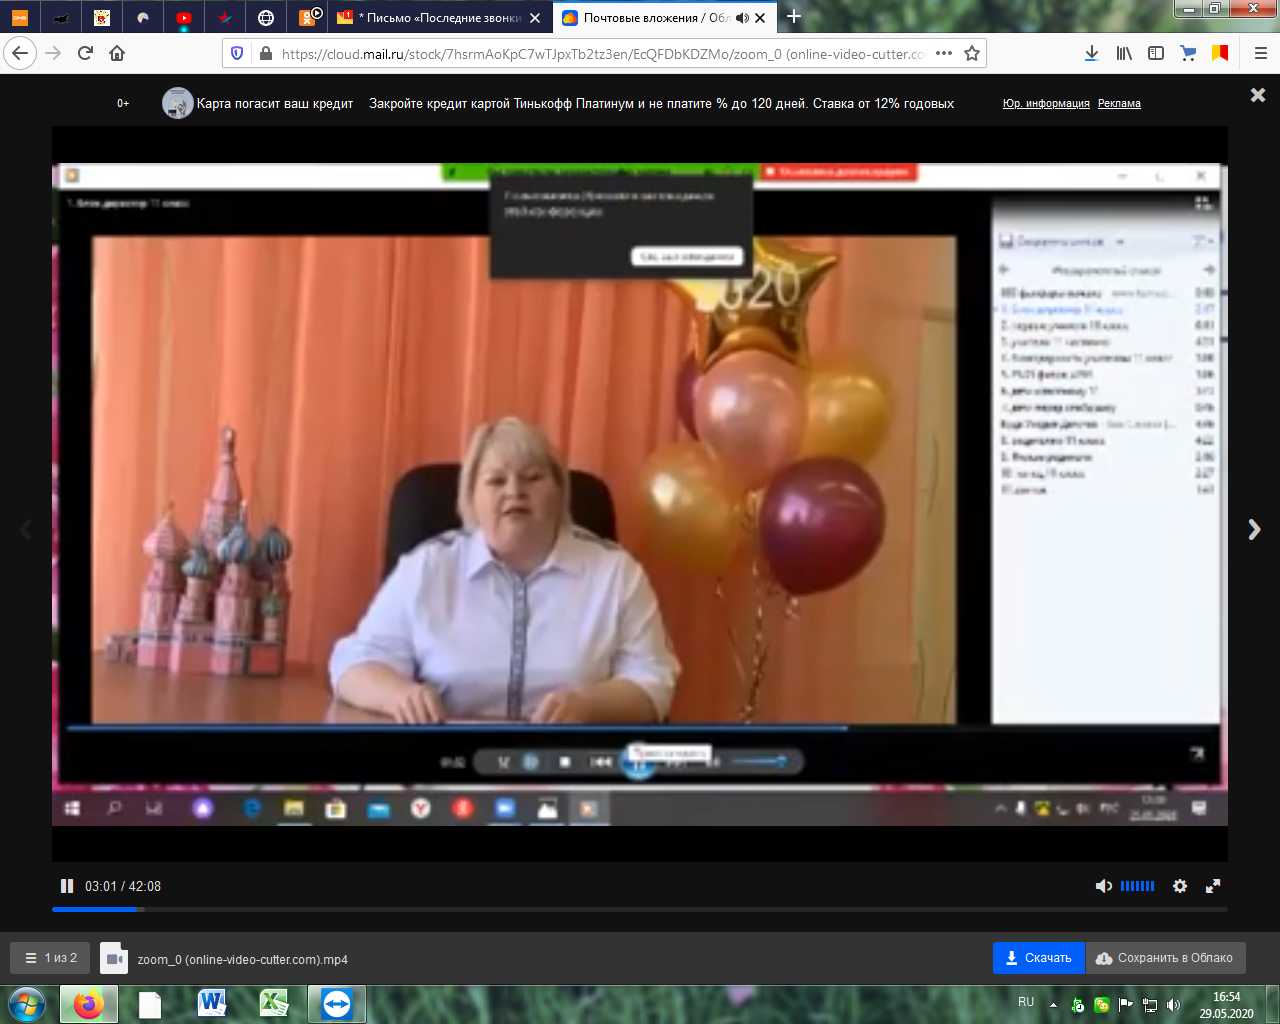This screenshot has width=1280, height=1024.
Task: Go to next attachment with right arrow
Action: (1254, 530)
